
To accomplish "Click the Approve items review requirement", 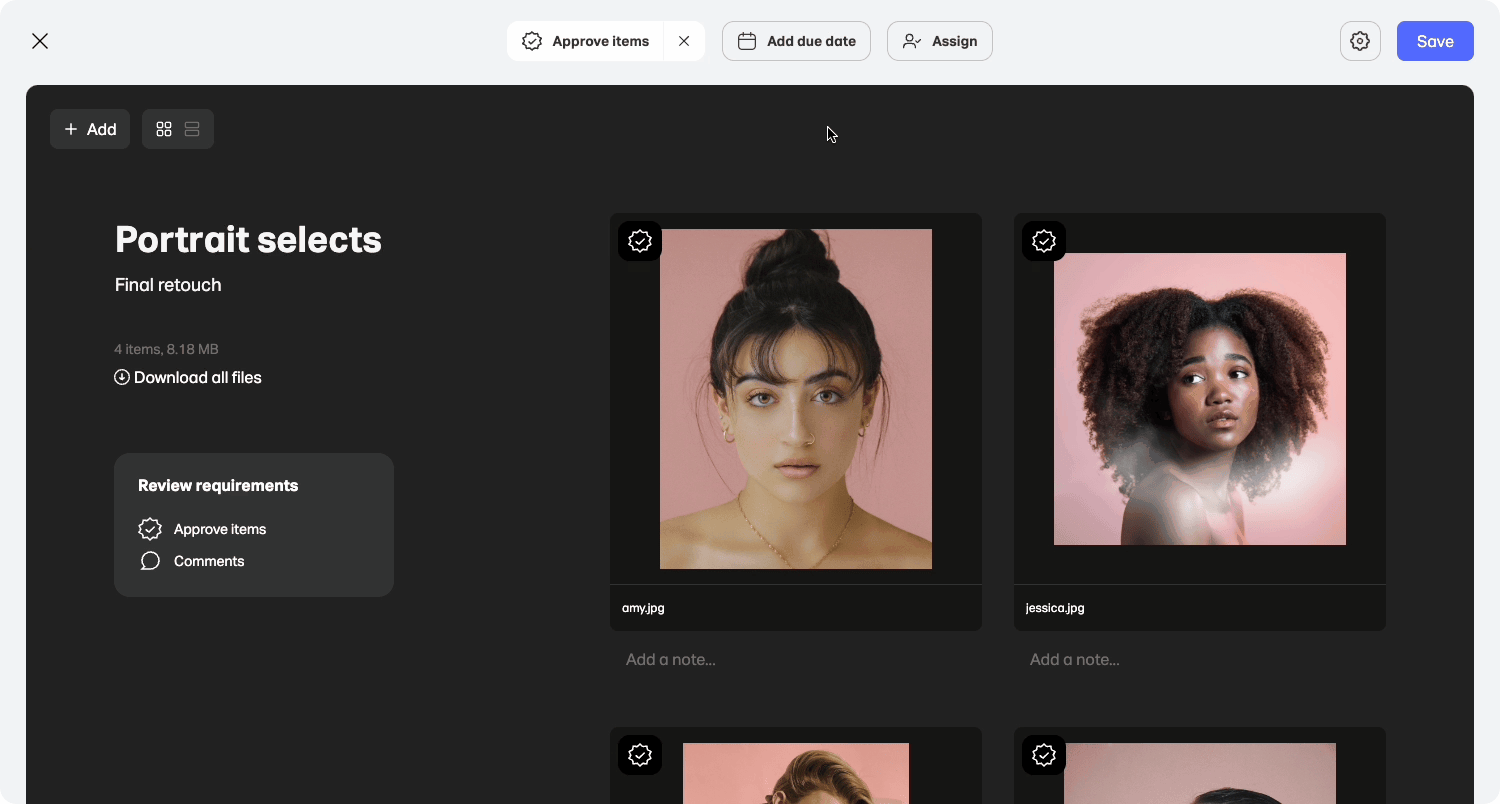I will pyautogui.click(x=203, y=529).
